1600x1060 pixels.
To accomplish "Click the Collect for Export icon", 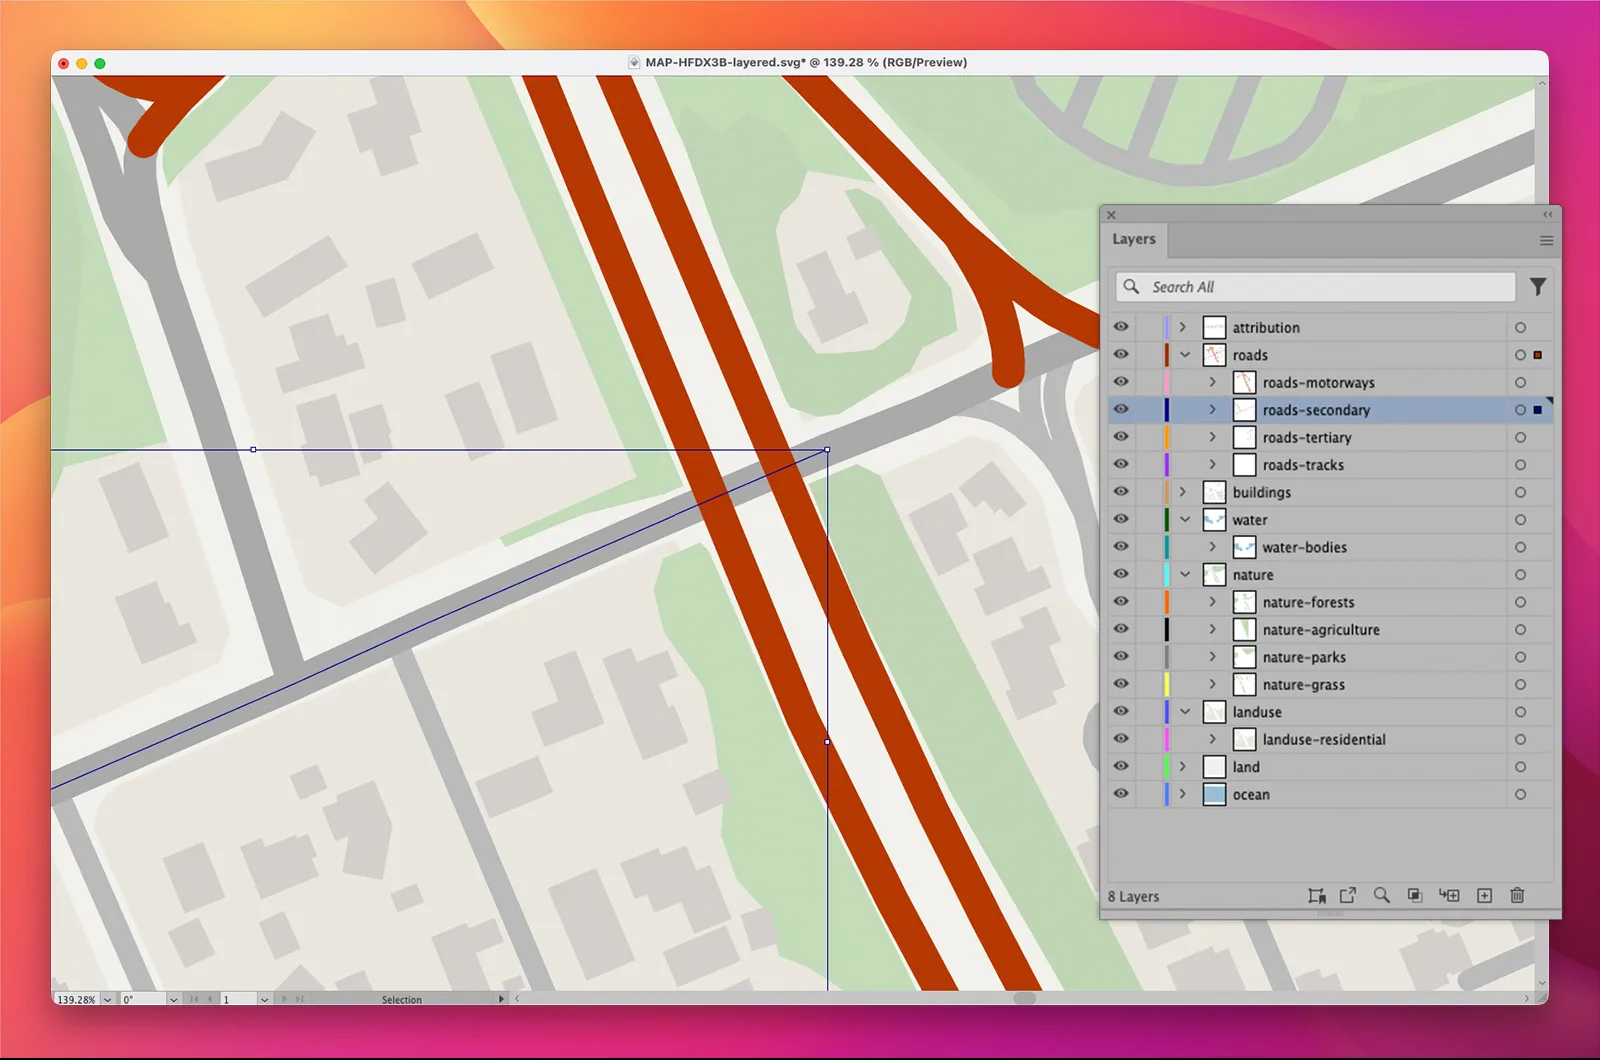I will click(x=1317, y=896).
